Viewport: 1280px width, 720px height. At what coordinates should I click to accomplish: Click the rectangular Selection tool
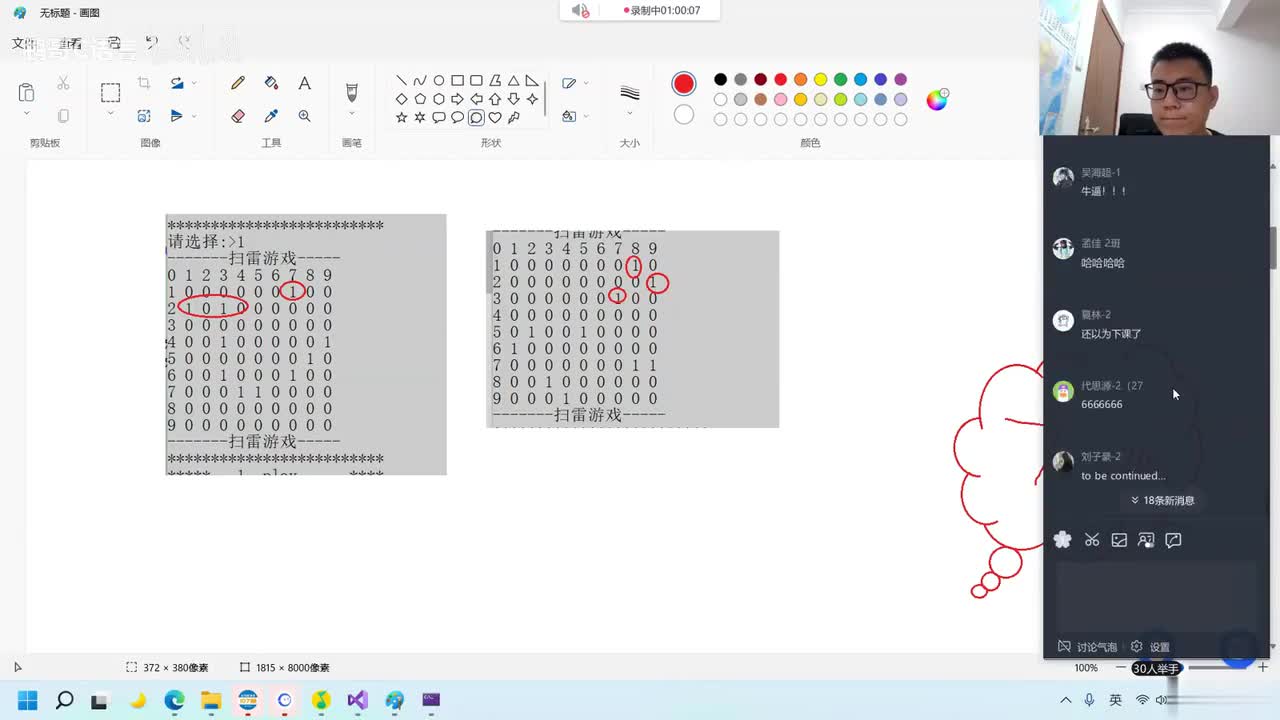coord(110,93)
